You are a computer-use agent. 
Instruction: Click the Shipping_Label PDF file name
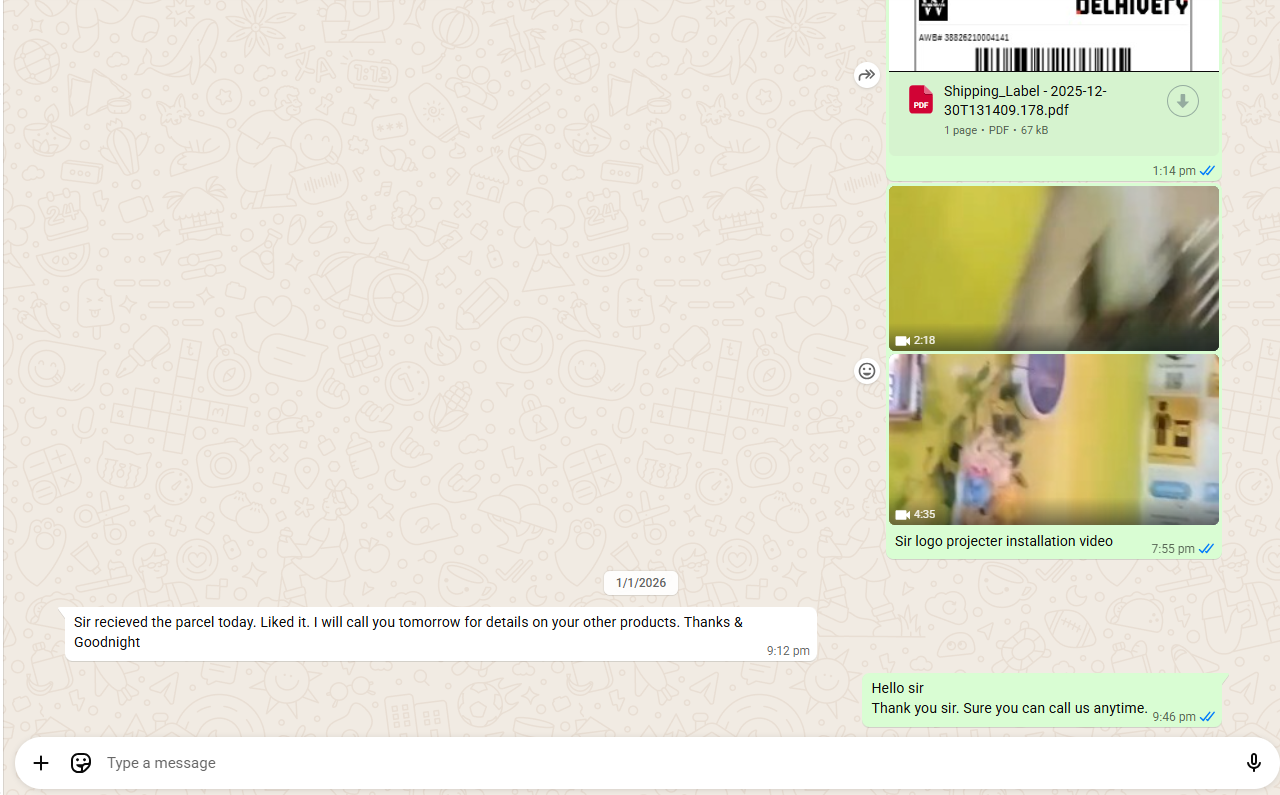tap(1025, 101)
